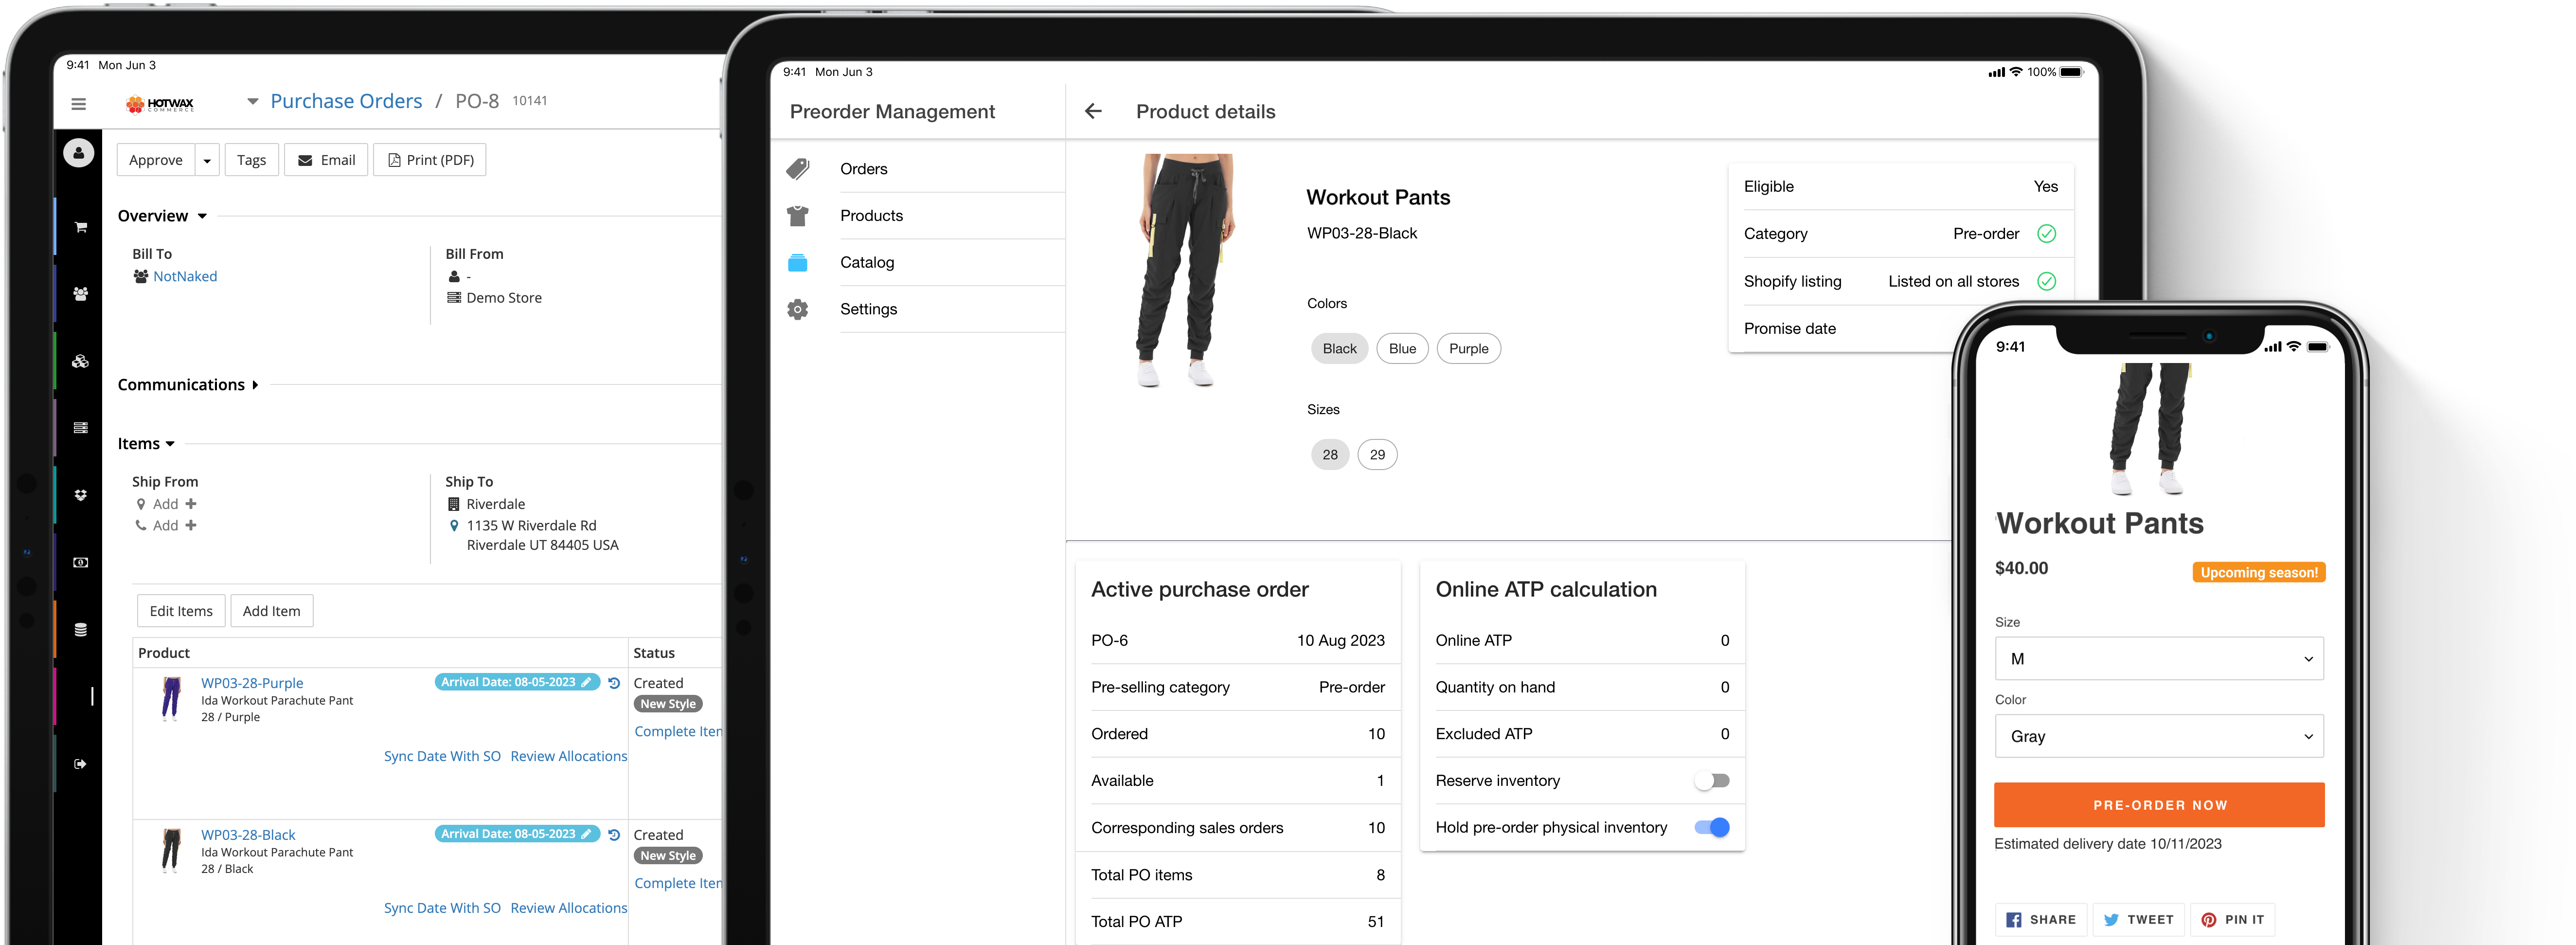This screenshot has height=945, width=2576.
Task: Click the back arrow in Product details
Action: [1093, 112]
